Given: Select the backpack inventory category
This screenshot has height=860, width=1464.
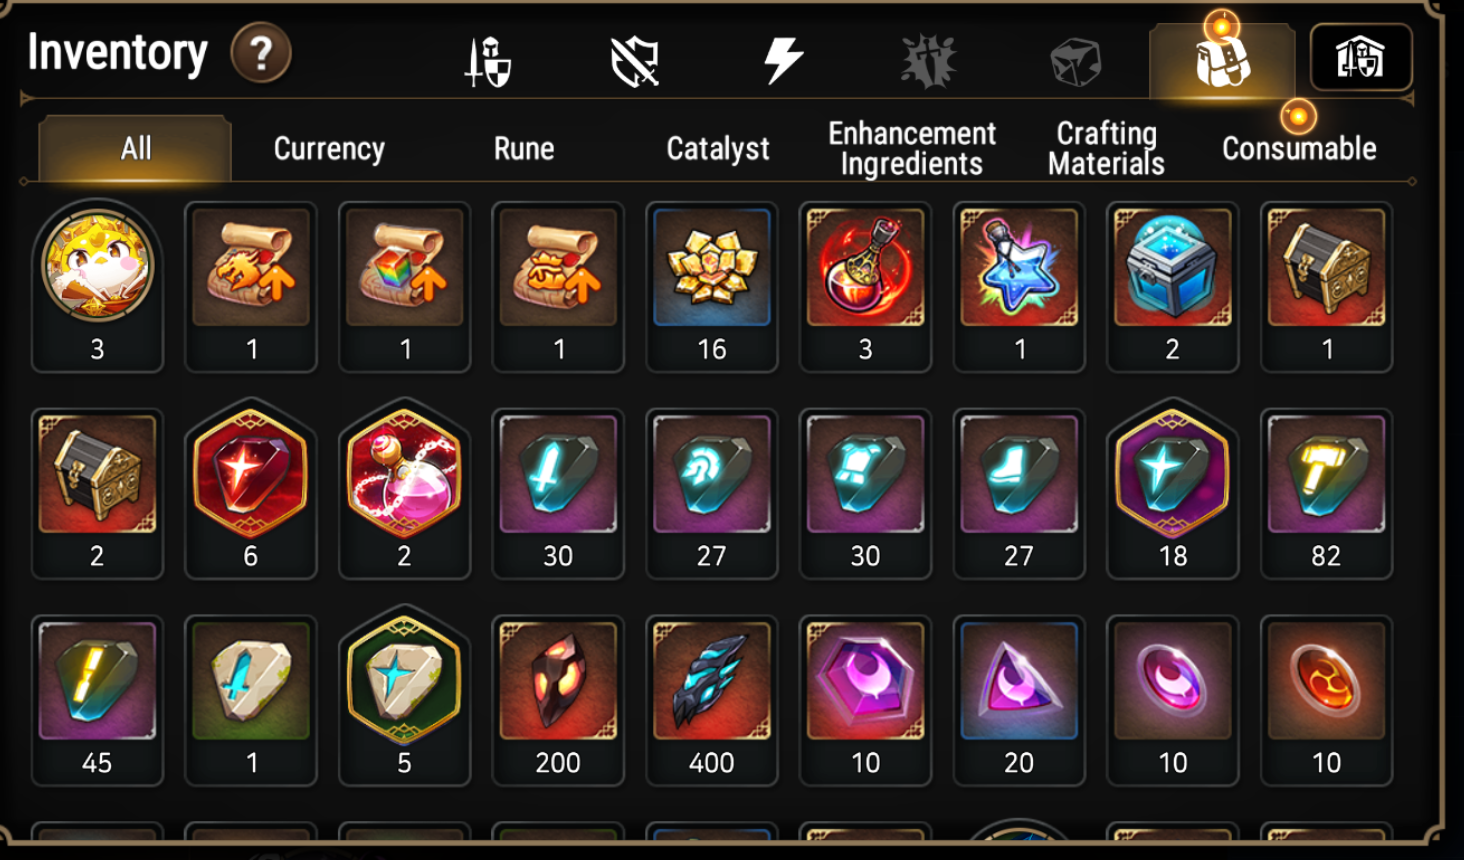Looking at the screenshot, I should point(1222,61).
